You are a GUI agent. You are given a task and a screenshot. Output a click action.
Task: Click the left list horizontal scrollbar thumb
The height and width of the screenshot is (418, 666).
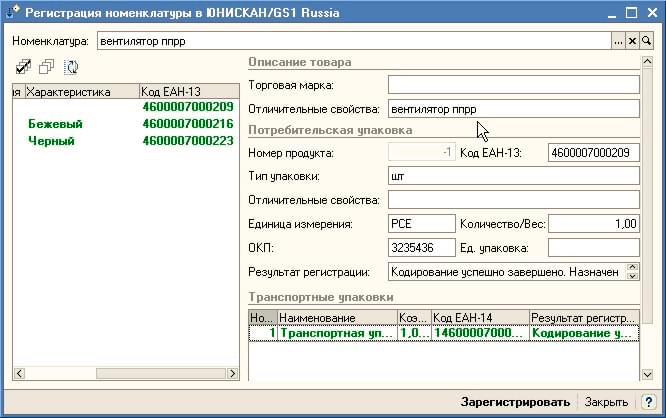(x=161, y=373)
